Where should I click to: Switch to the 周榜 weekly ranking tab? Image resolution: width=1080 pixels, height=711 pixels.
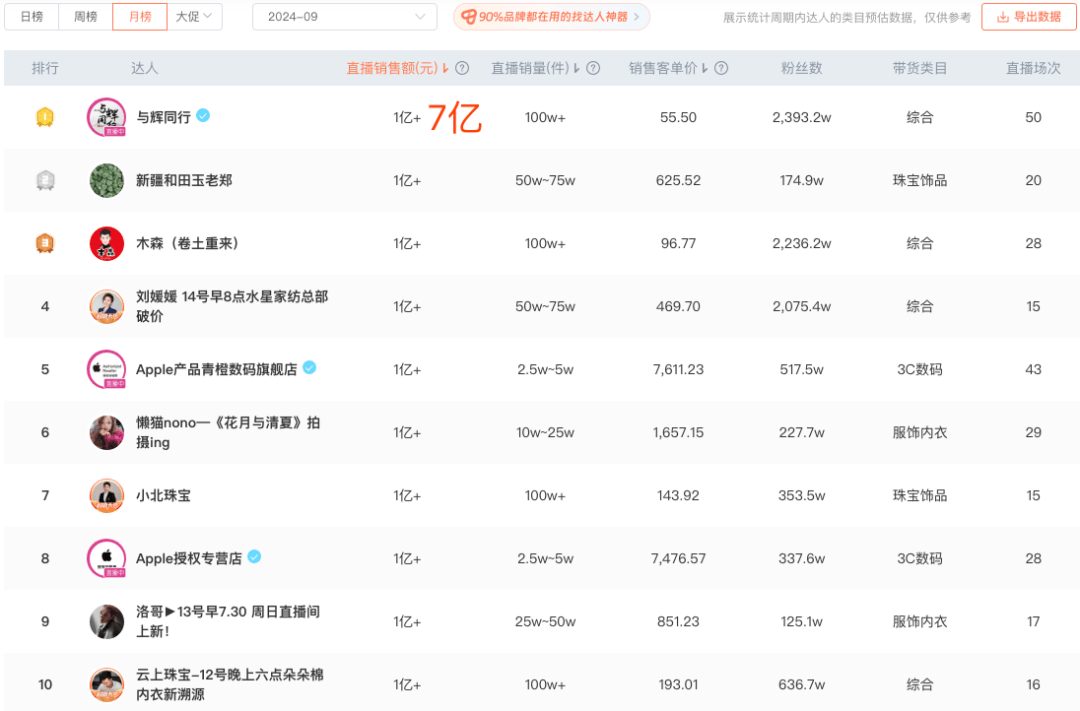click(85, 17)
